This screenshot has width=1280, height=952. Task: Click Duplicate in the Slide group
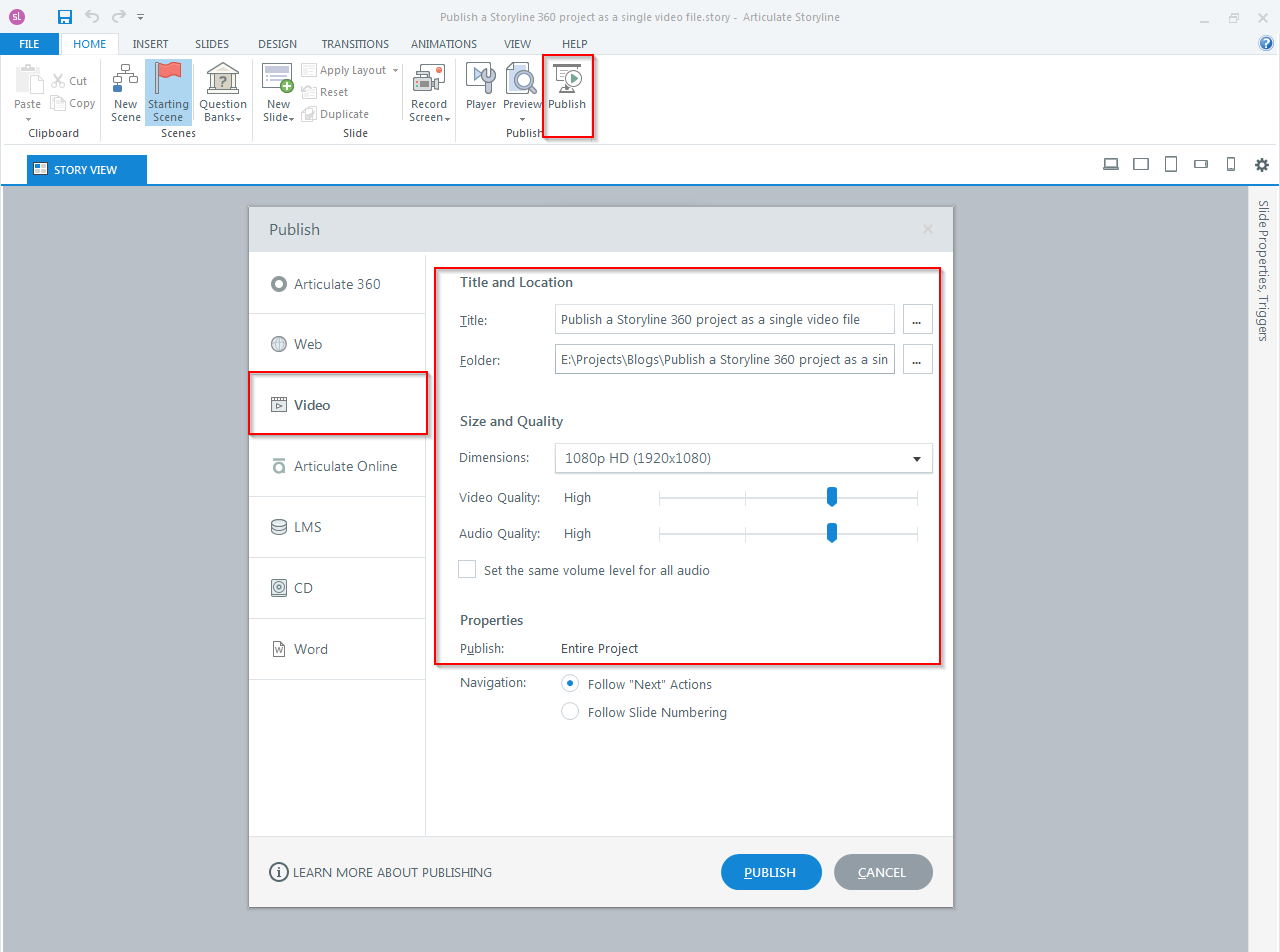coord(335,114)
